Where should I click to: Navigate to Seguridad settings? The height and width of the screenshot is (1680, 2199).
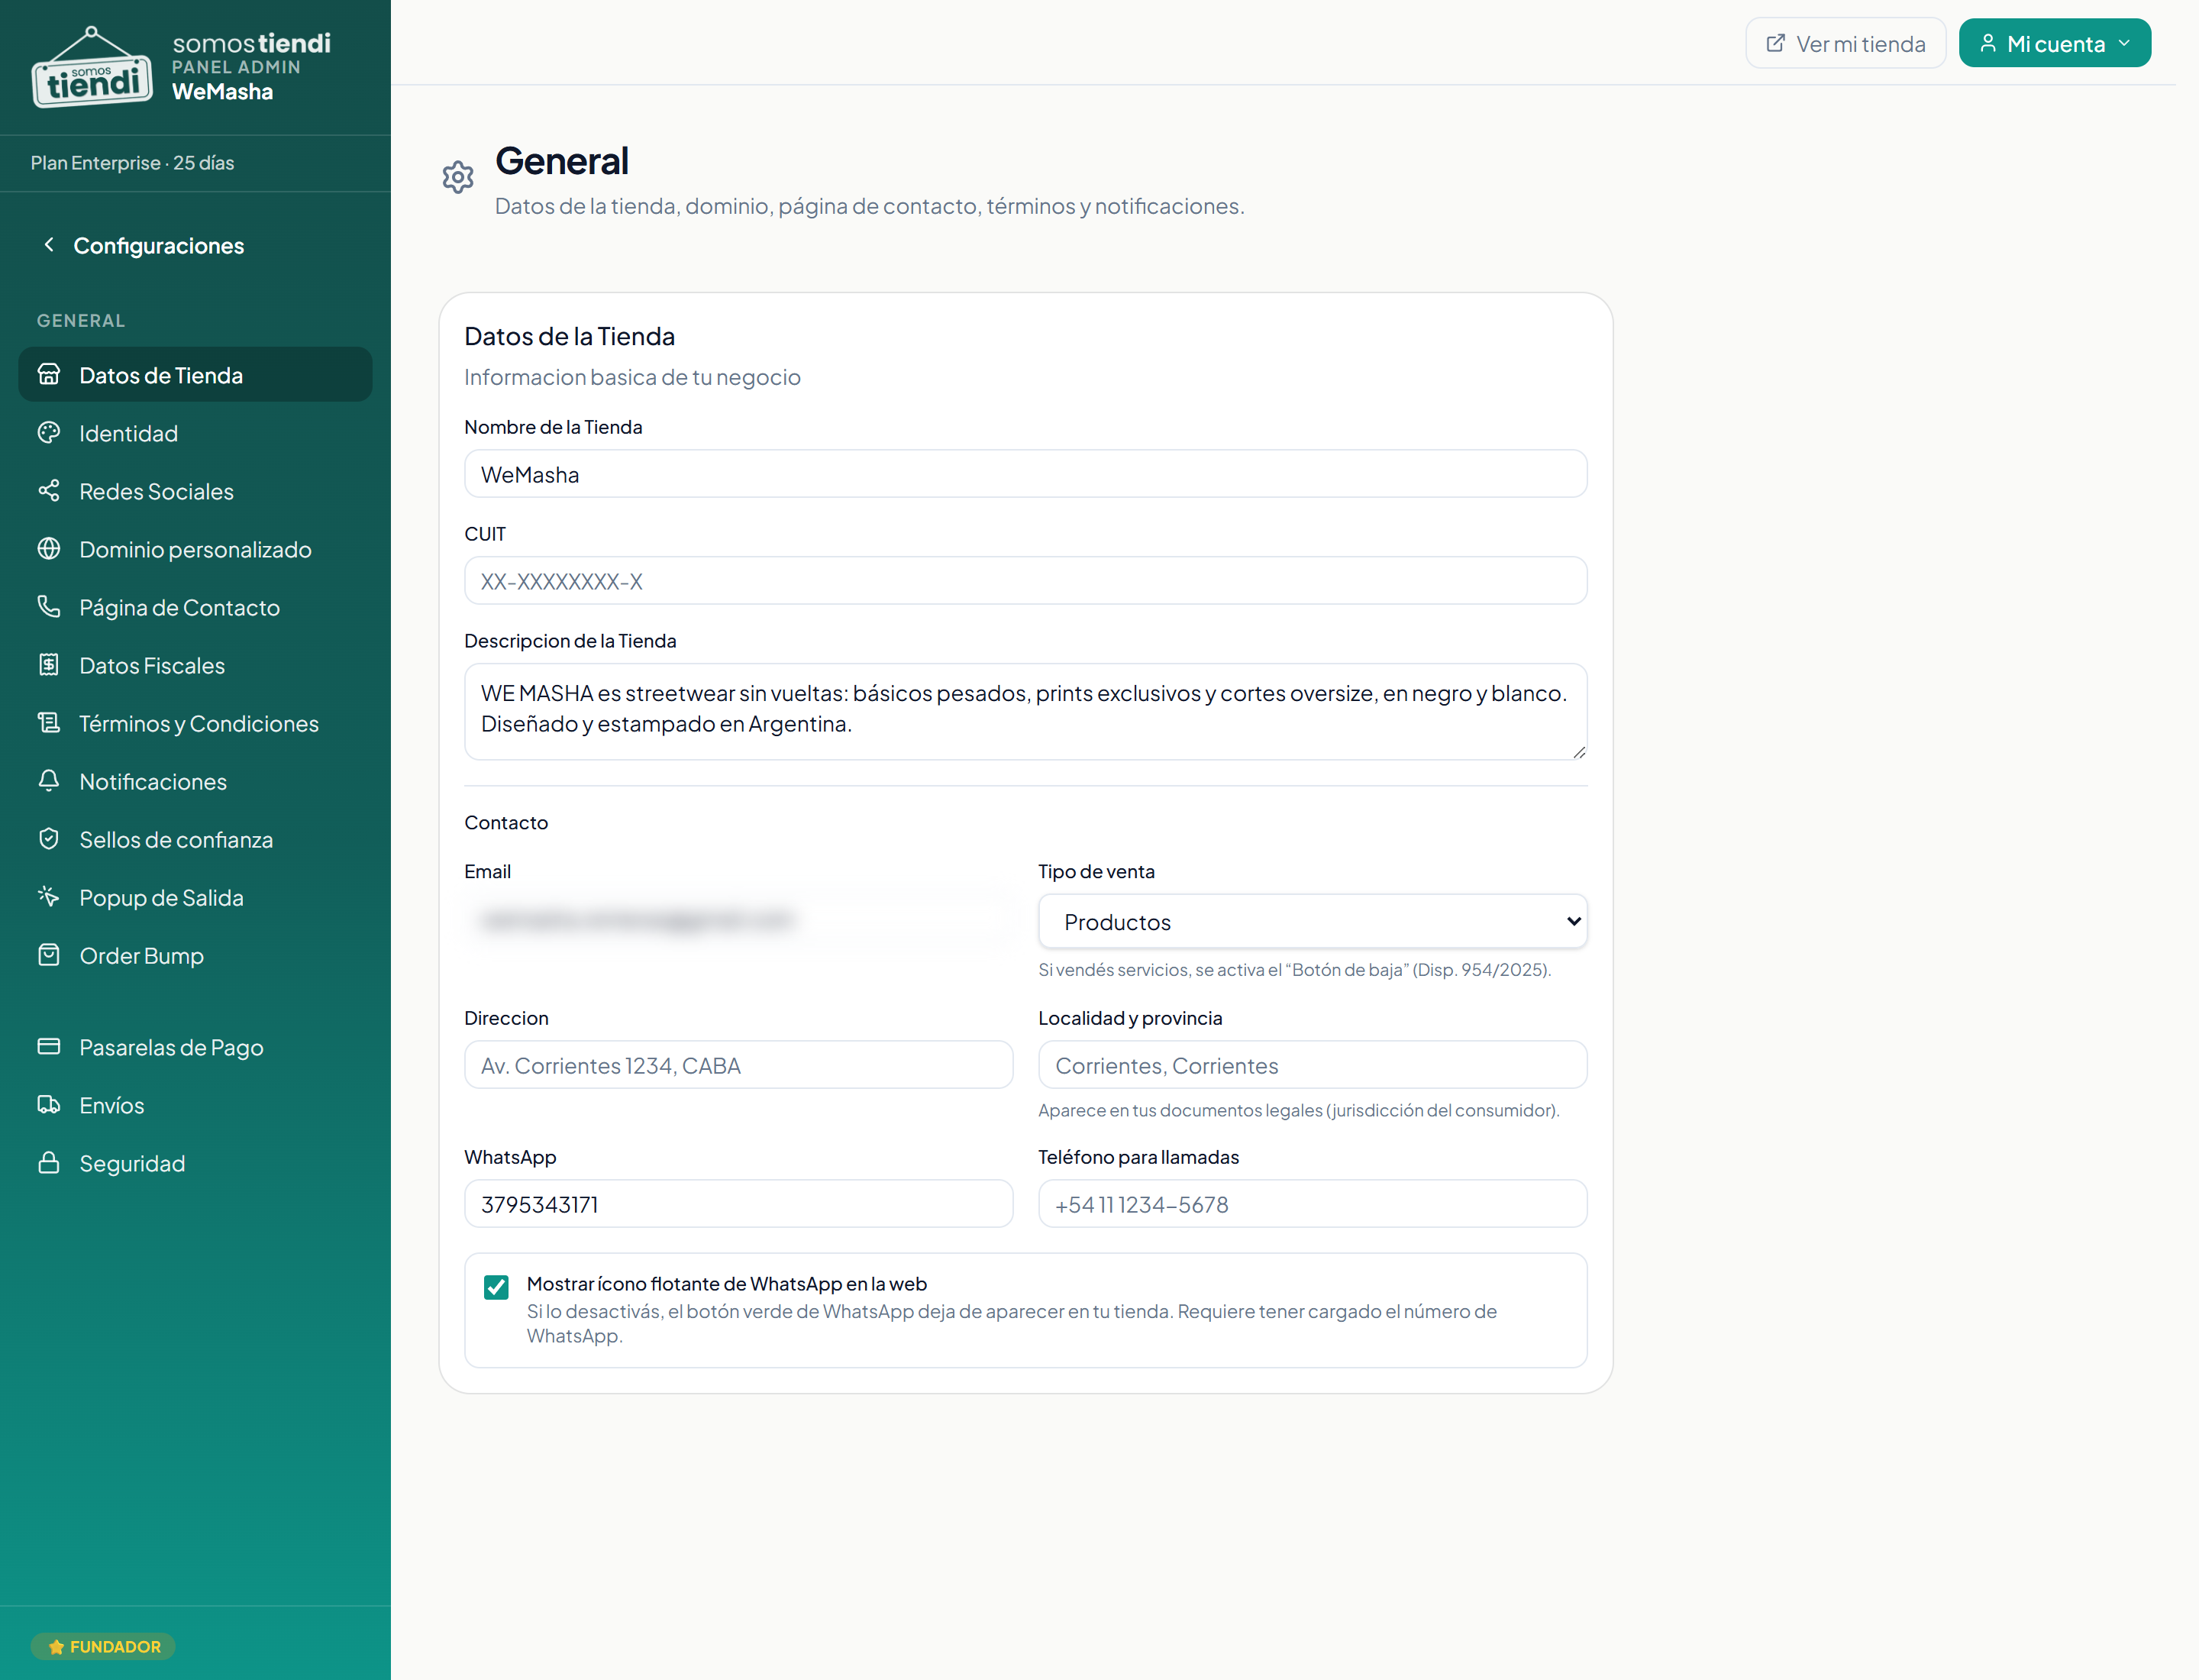pos(196,1162)
